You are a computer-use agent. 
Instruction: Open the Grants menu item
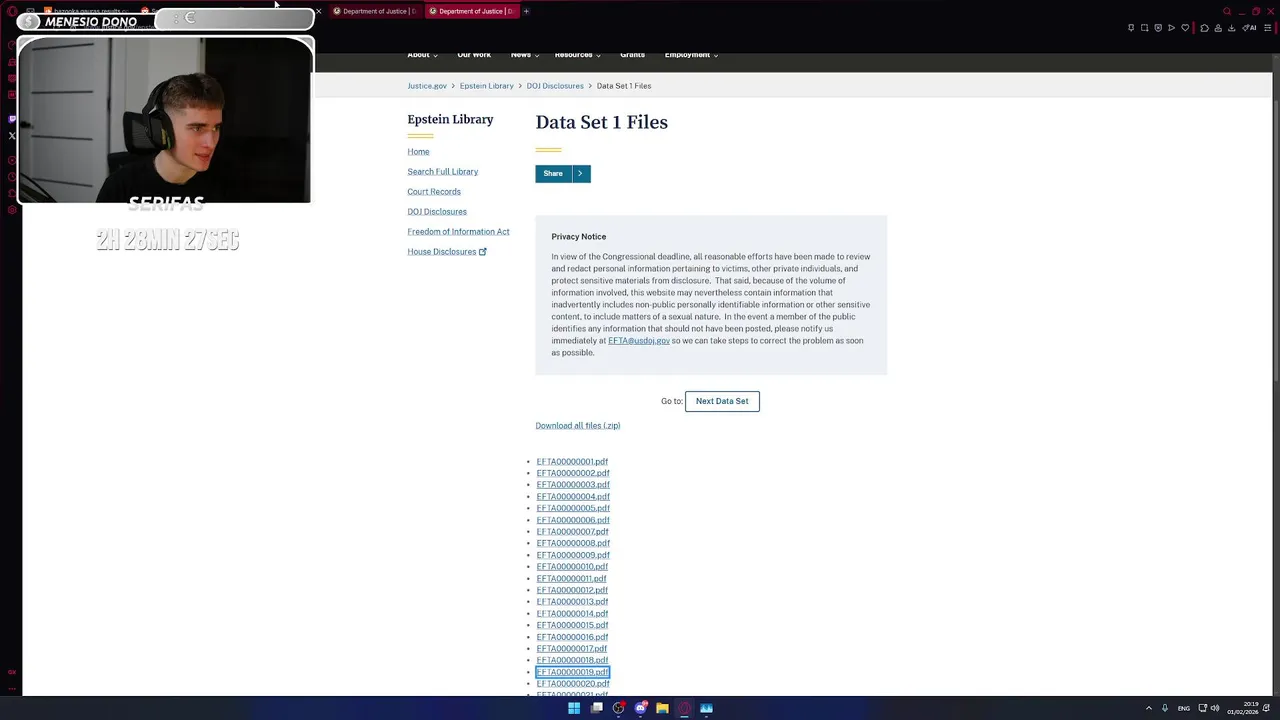pos(632,55)
